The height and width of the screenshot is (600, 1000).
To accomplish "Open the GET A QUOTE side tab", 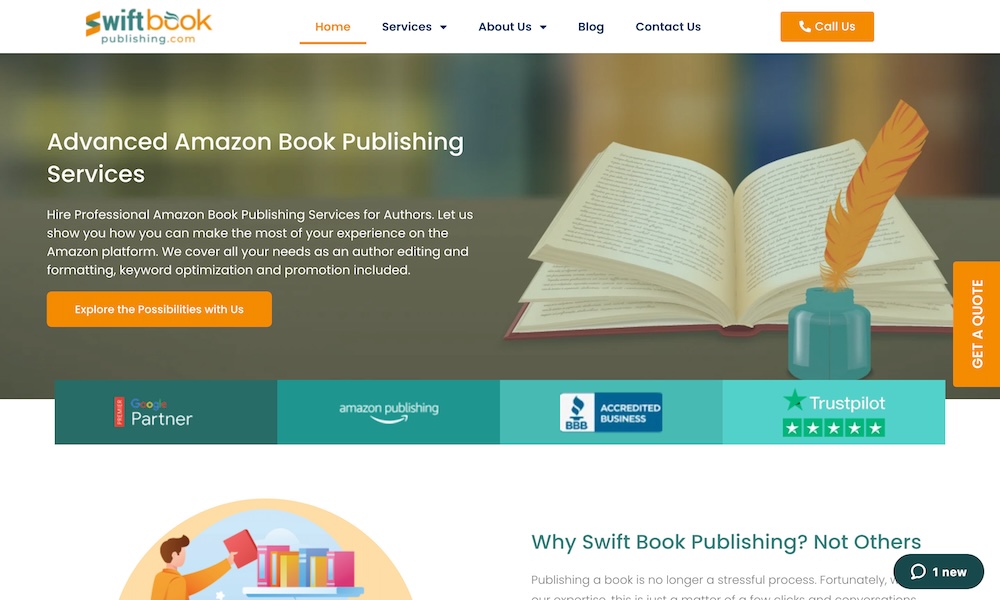I will point(976,324).
